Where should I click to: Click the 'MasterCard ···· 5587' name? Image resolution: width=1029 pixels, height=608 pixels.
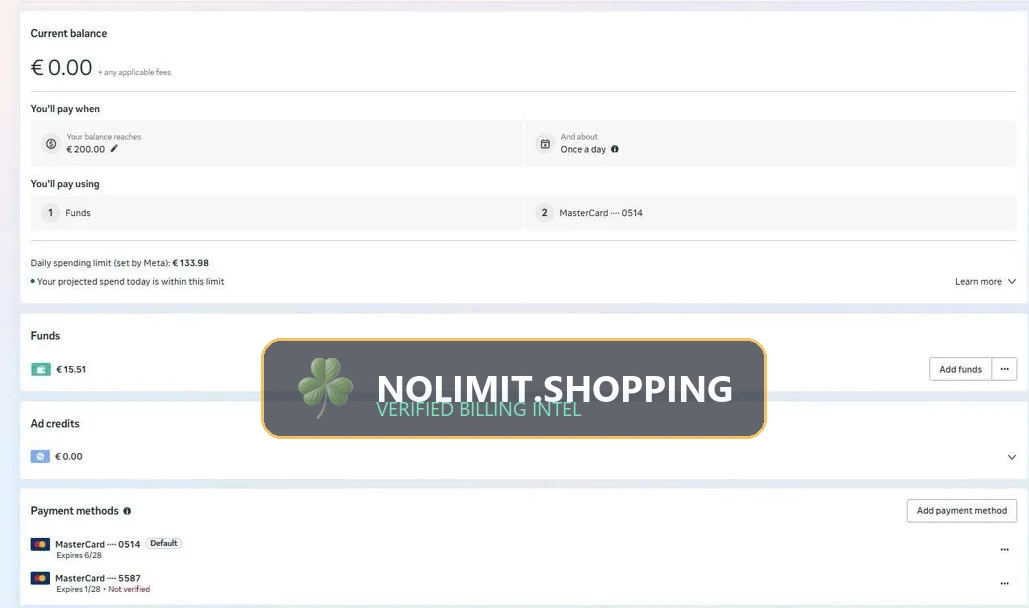[98, 578]
